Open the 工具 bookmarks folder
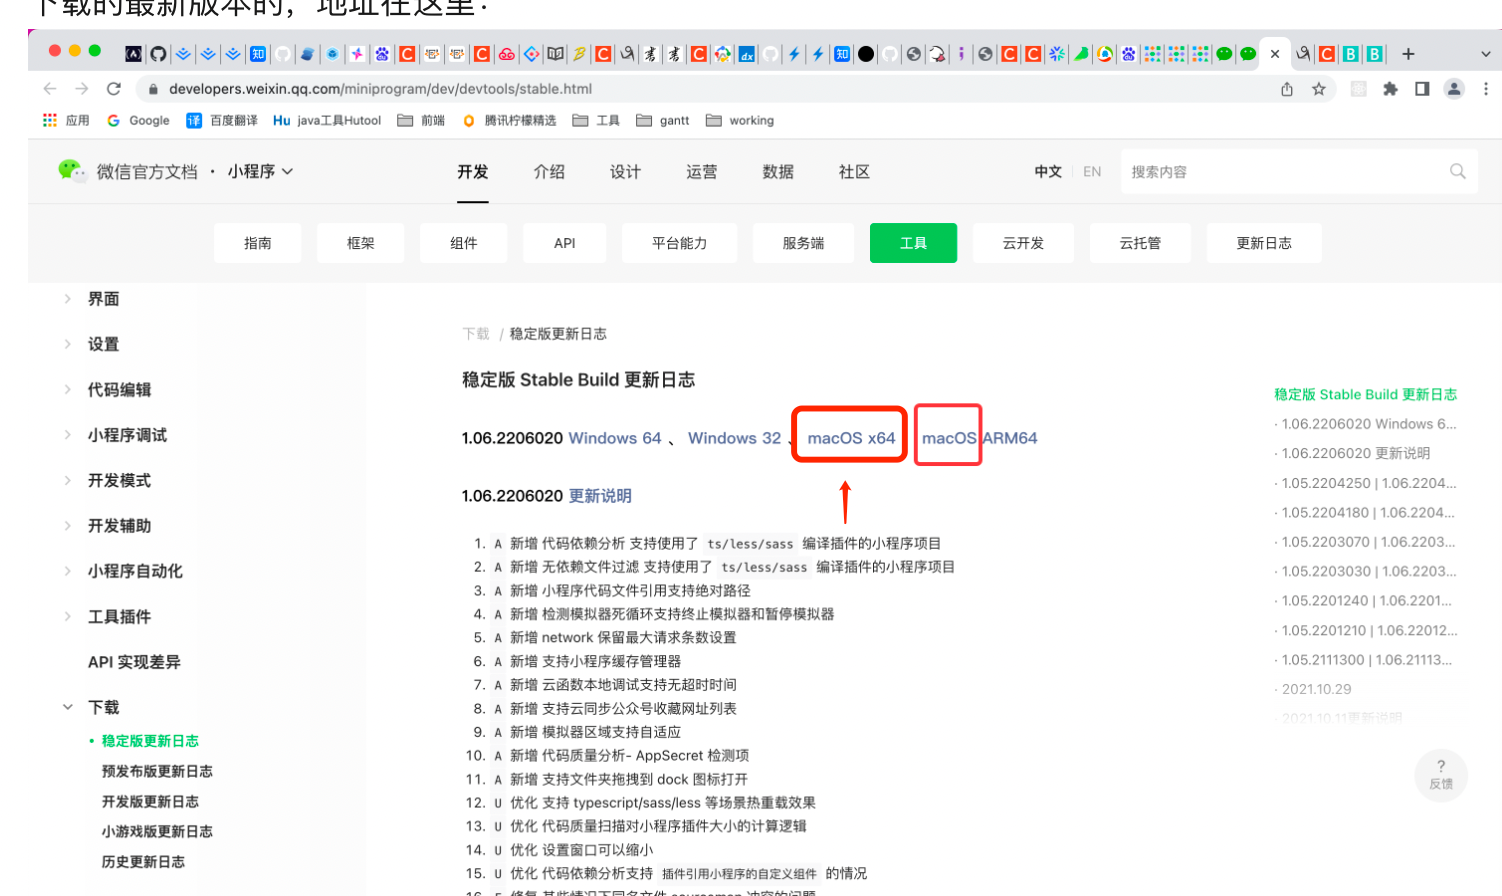 (x=596, y=120)
